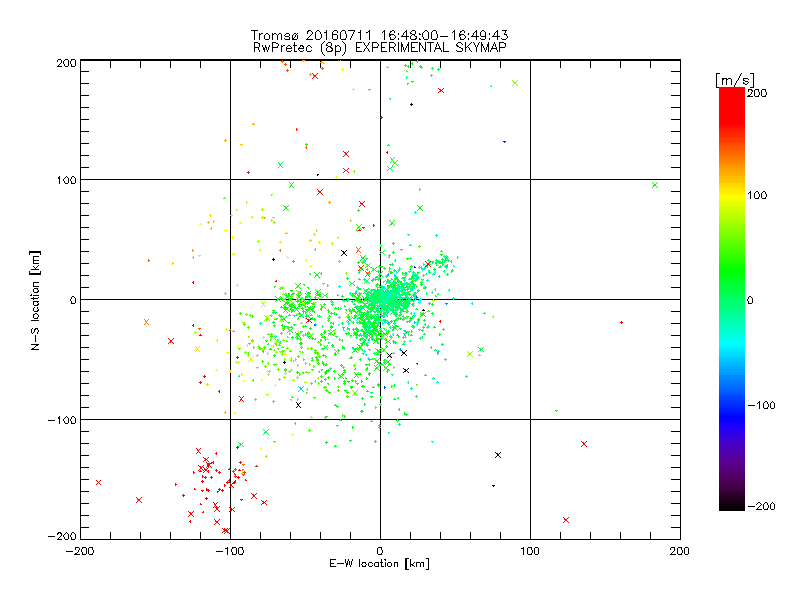Click the E-W axis tick label '200'
This screenshot has width=800, height=600.
click(680, 551)
